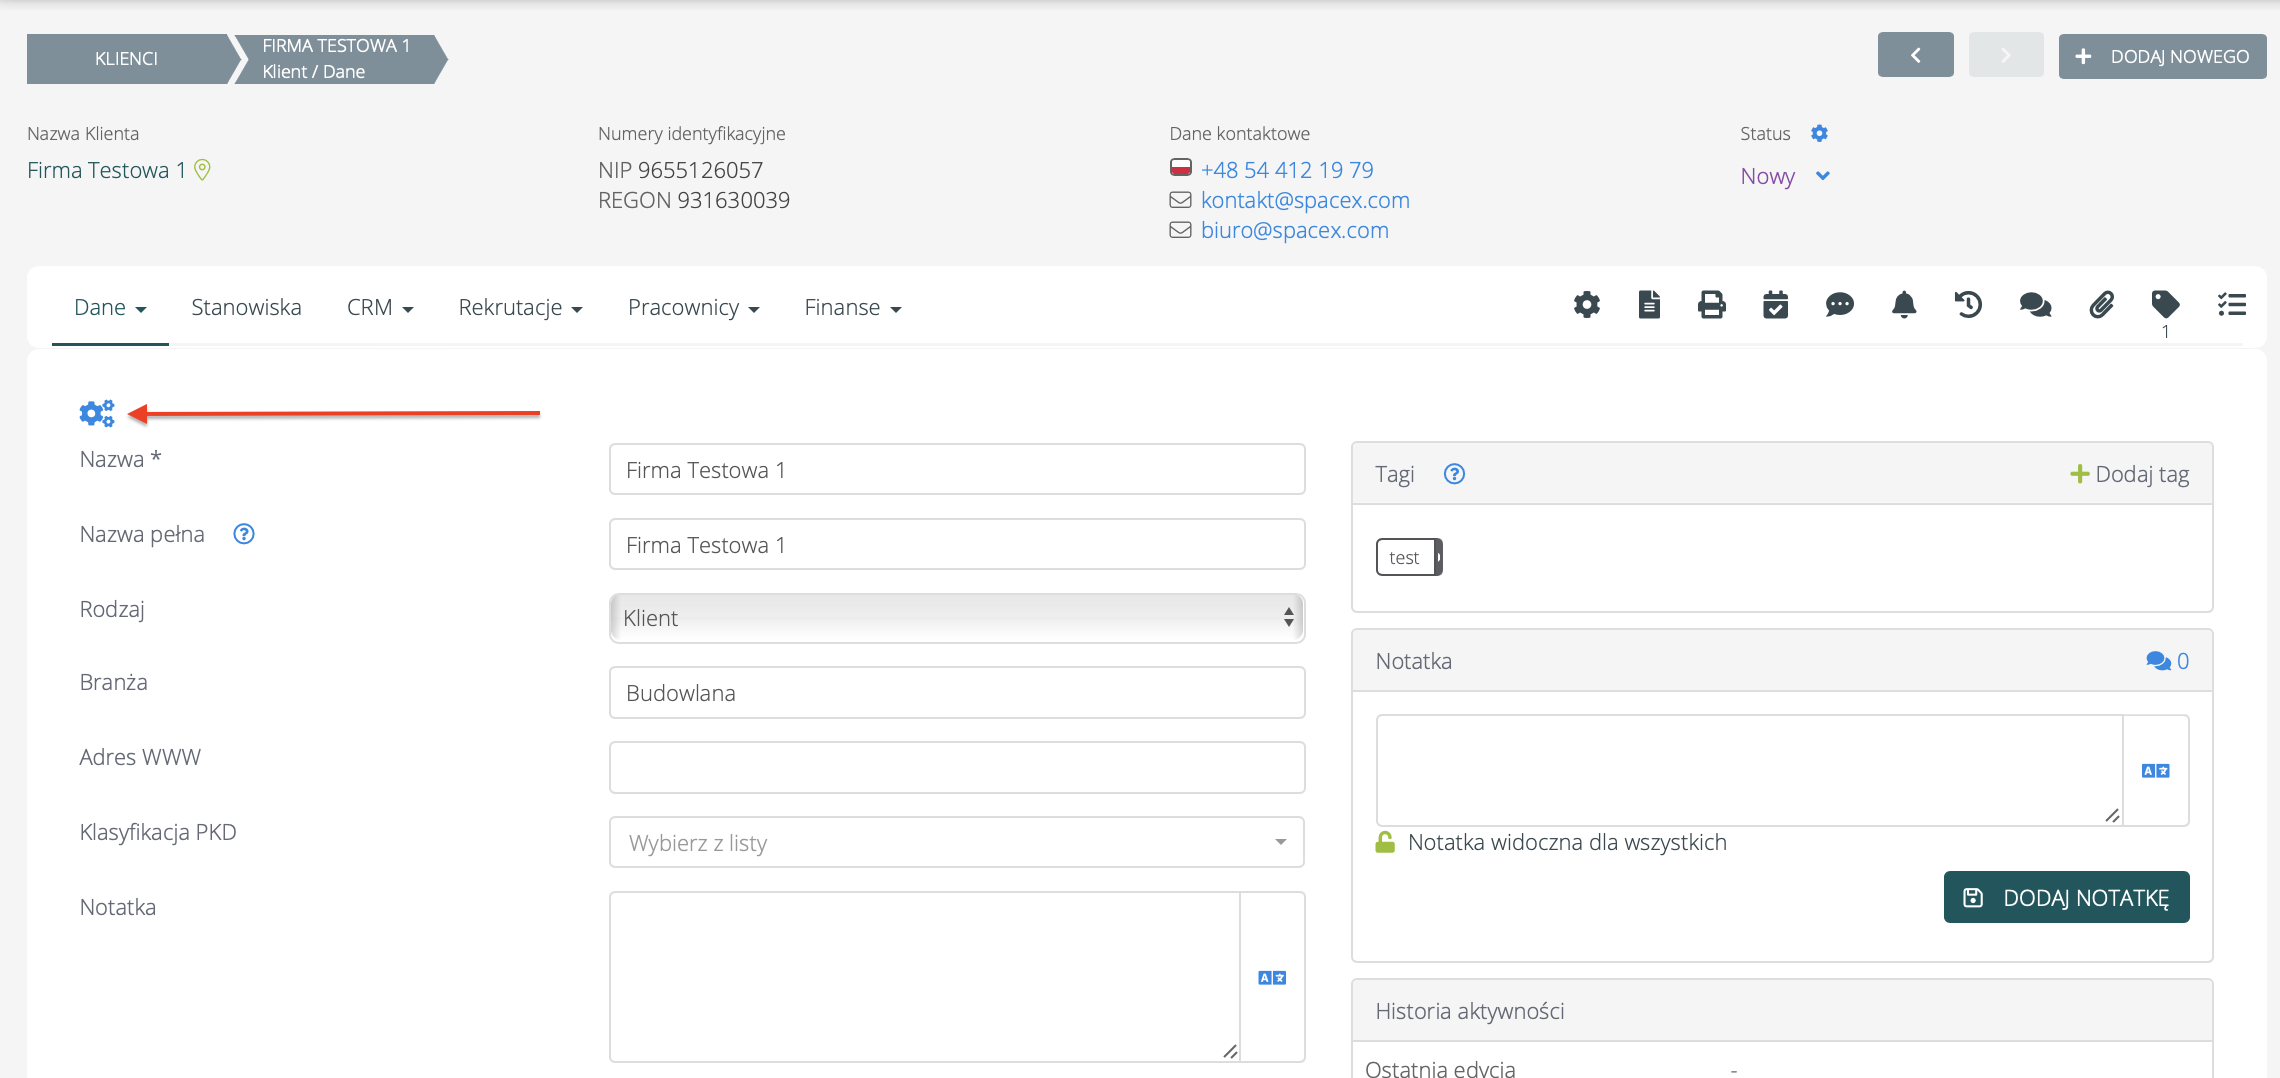Switch to the Stanowiska tab
This screenshot has height=1078, width=2280.
coord(246,308)
